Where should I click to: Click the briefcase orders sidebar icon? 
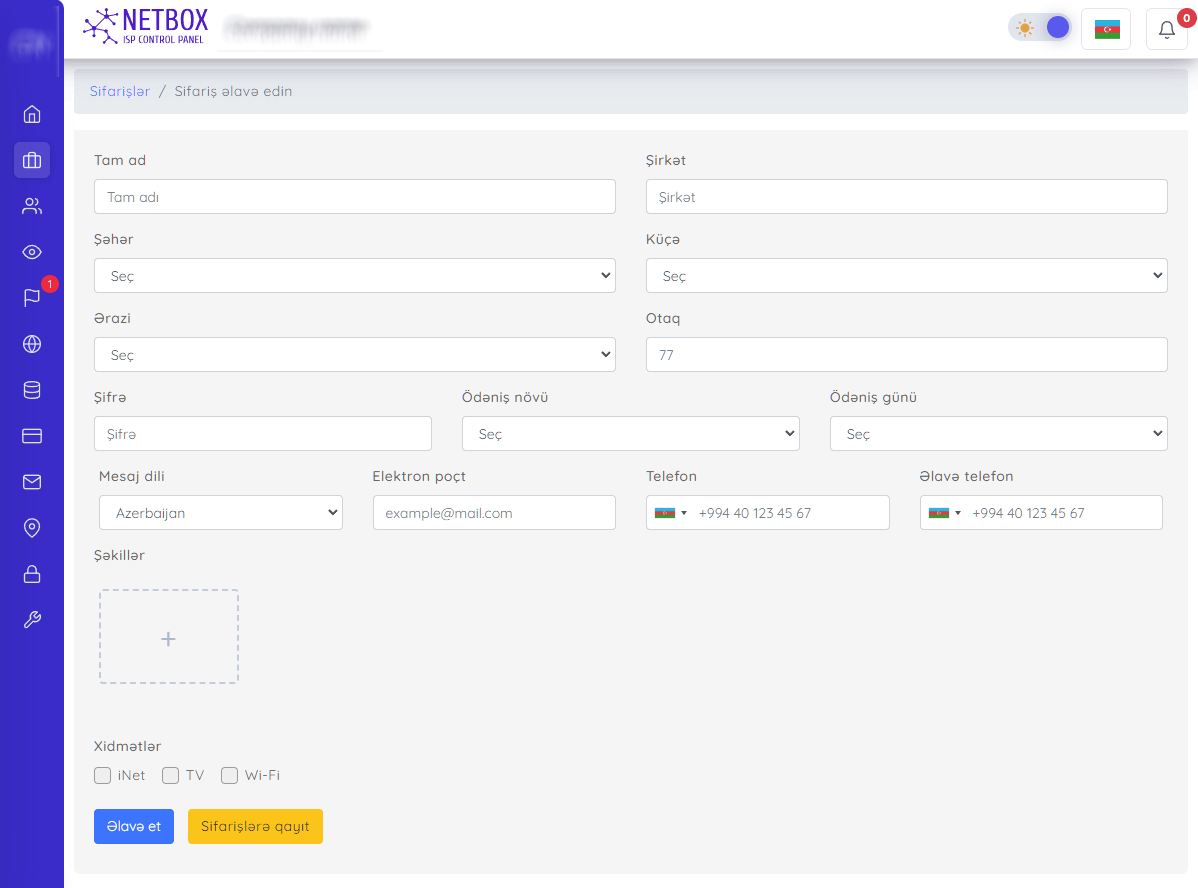pyautogui.click(x=32, y=160)
